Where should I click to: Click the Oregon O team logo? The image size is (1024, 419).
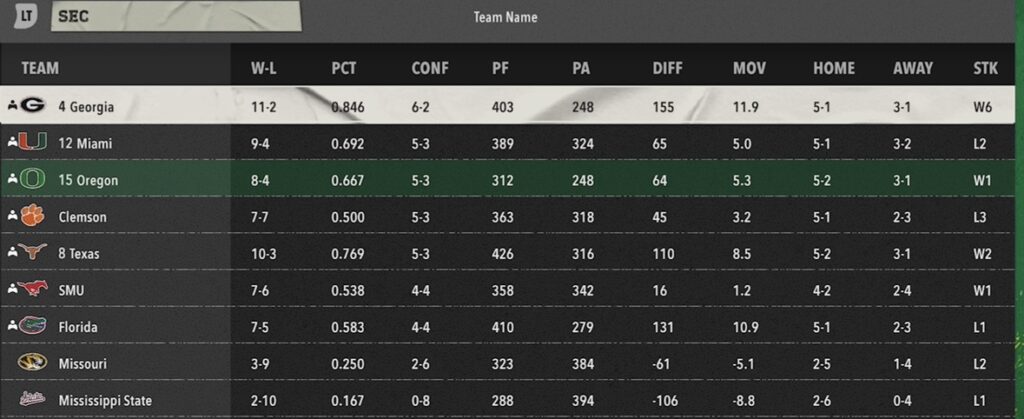pos(32,178)
